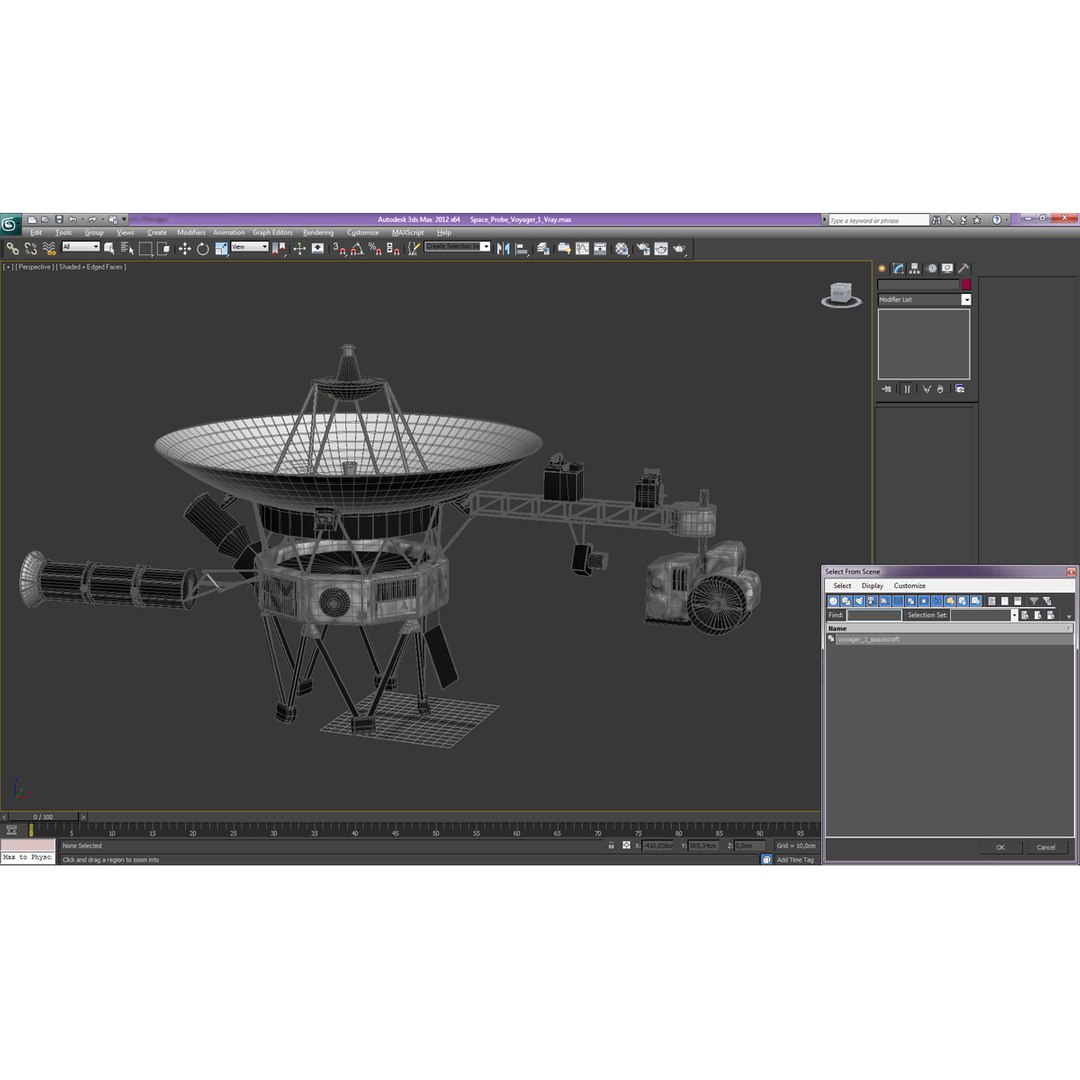
Task: Switch to the Display command panel tab
Action: pyautogui.click(x=948, y=269)
